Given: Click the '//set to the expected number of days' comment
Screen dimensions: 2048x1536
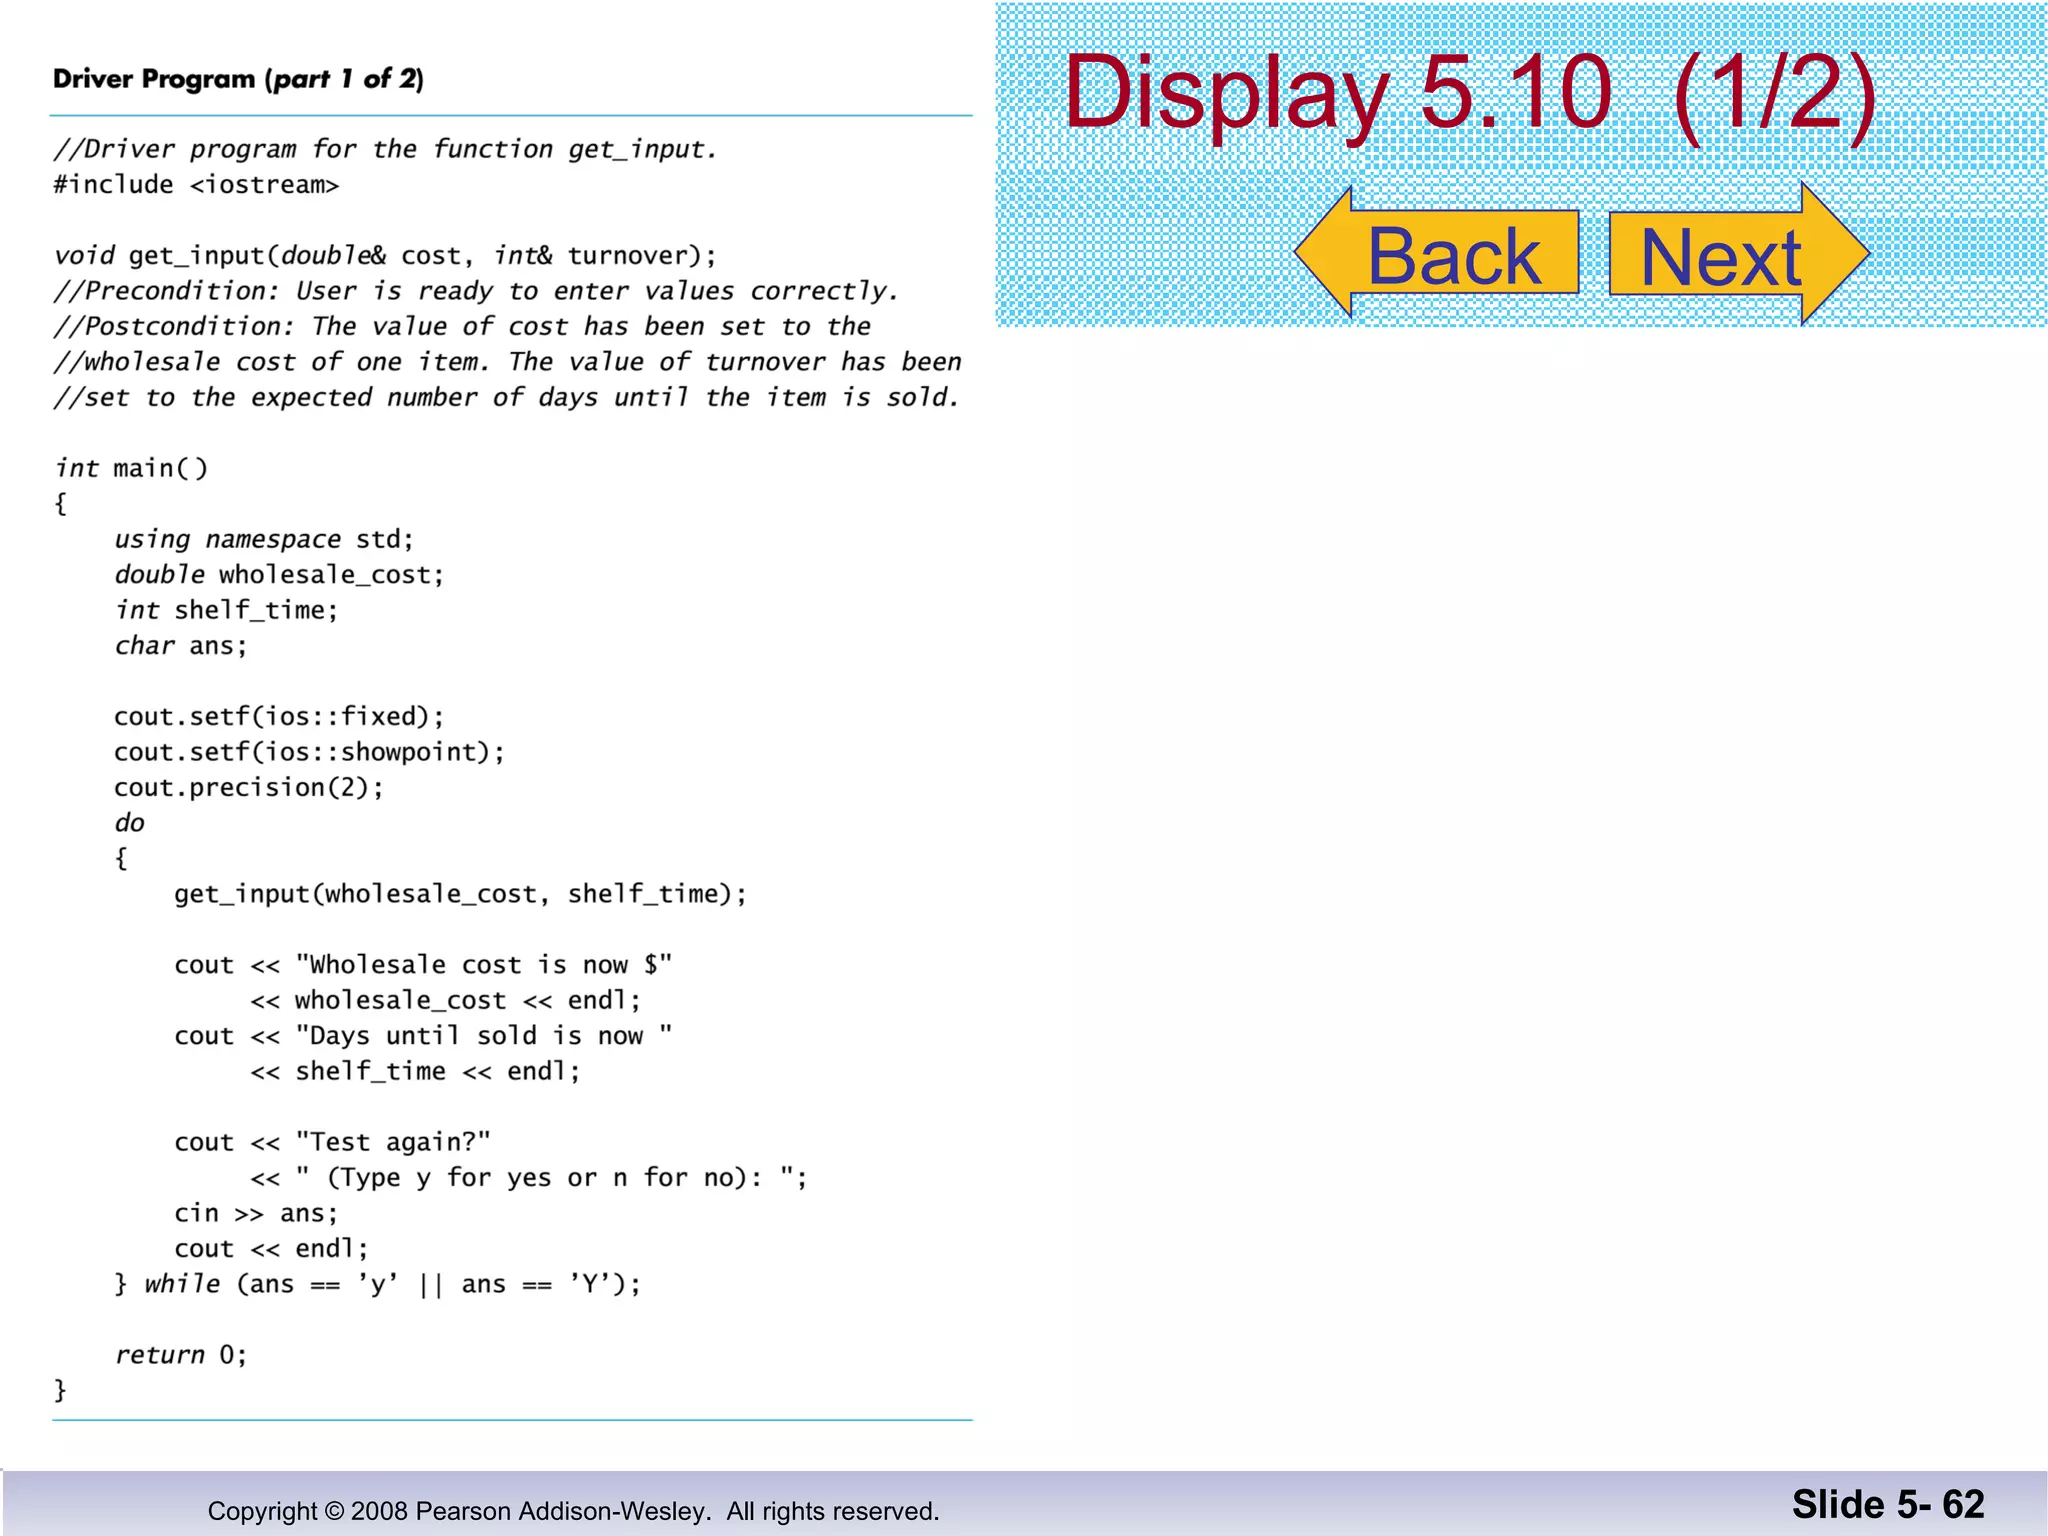Looking at the screenshot, I should (507, 398).
